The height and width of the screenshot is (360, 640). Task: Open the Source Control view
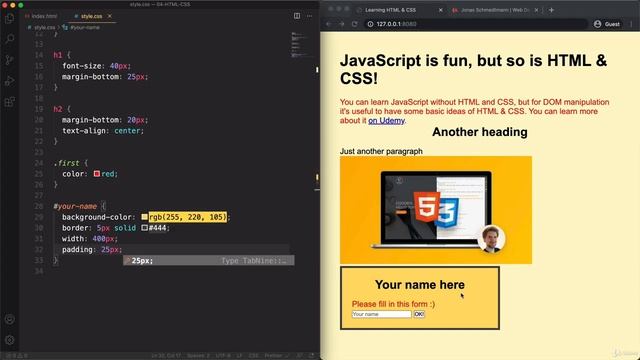[x=9, y=60]
